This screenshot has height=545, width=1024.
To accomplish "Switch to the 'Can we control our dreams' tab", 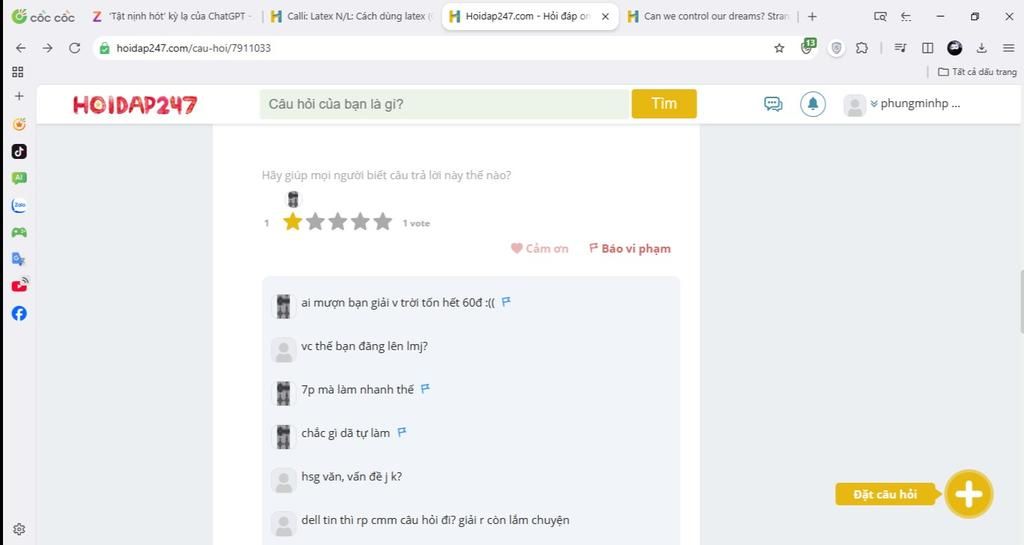I will (708, 16).
